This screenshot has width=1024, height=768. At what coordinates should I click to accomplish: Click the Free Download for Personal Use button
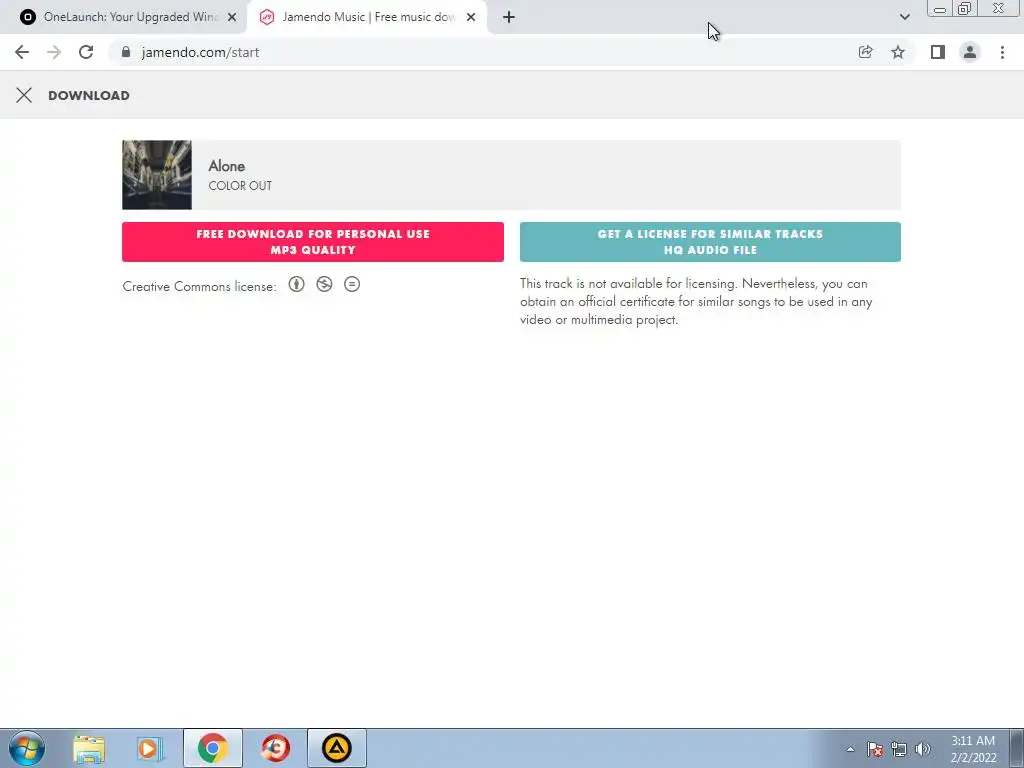(x=313, y=242)
